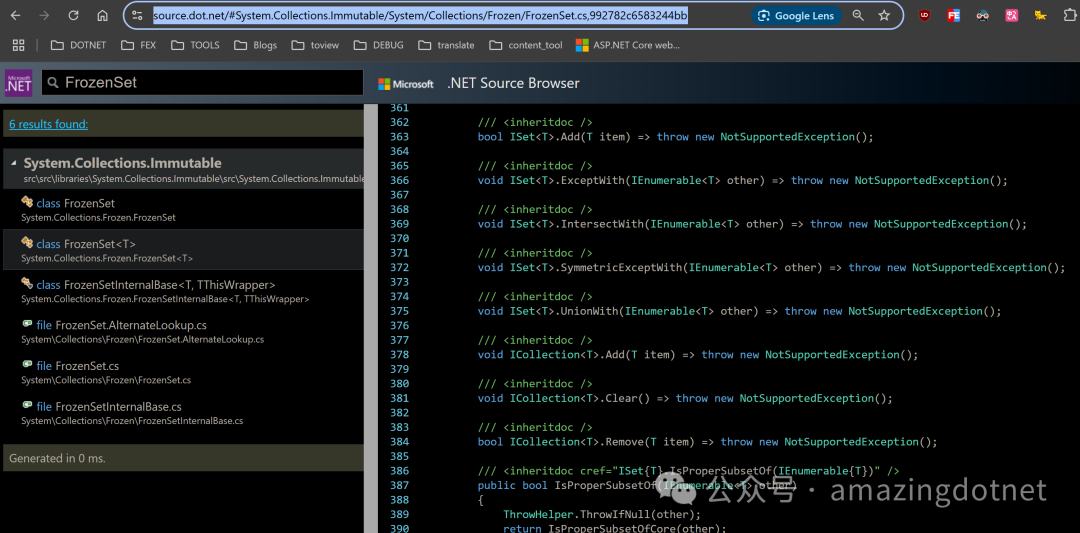Viewport: 1080px width, 533px height.
Task: Click the .NET logo icon
Action: pos(19,83)
